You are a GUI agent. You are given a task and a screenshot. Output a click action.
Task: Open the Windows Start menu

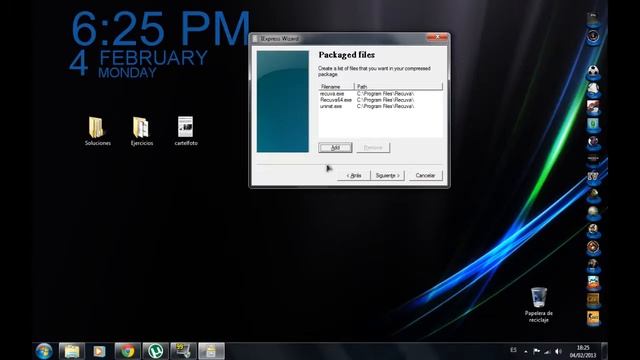click(x=44, y=351)
